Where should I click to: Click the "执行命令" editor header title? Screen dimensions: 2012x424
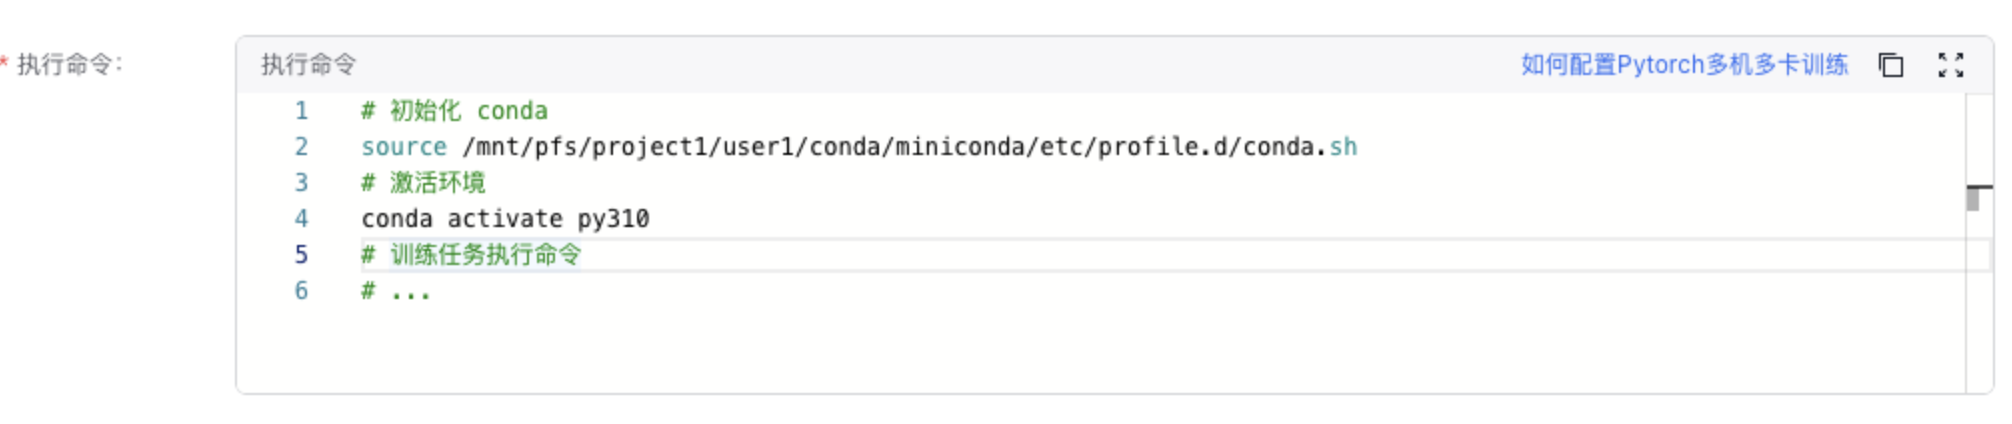pyautogui.click(x=309, y=65)
